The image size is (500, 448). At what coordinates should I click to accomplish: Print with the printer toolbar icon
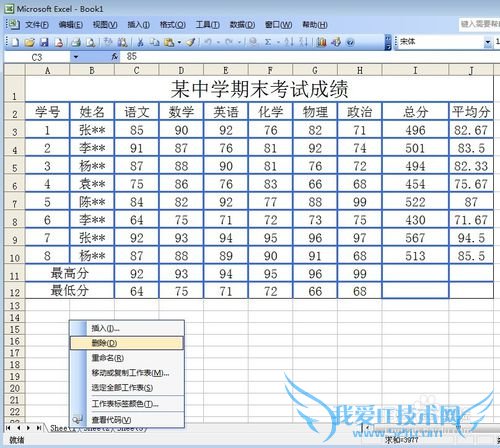(76, 42)
